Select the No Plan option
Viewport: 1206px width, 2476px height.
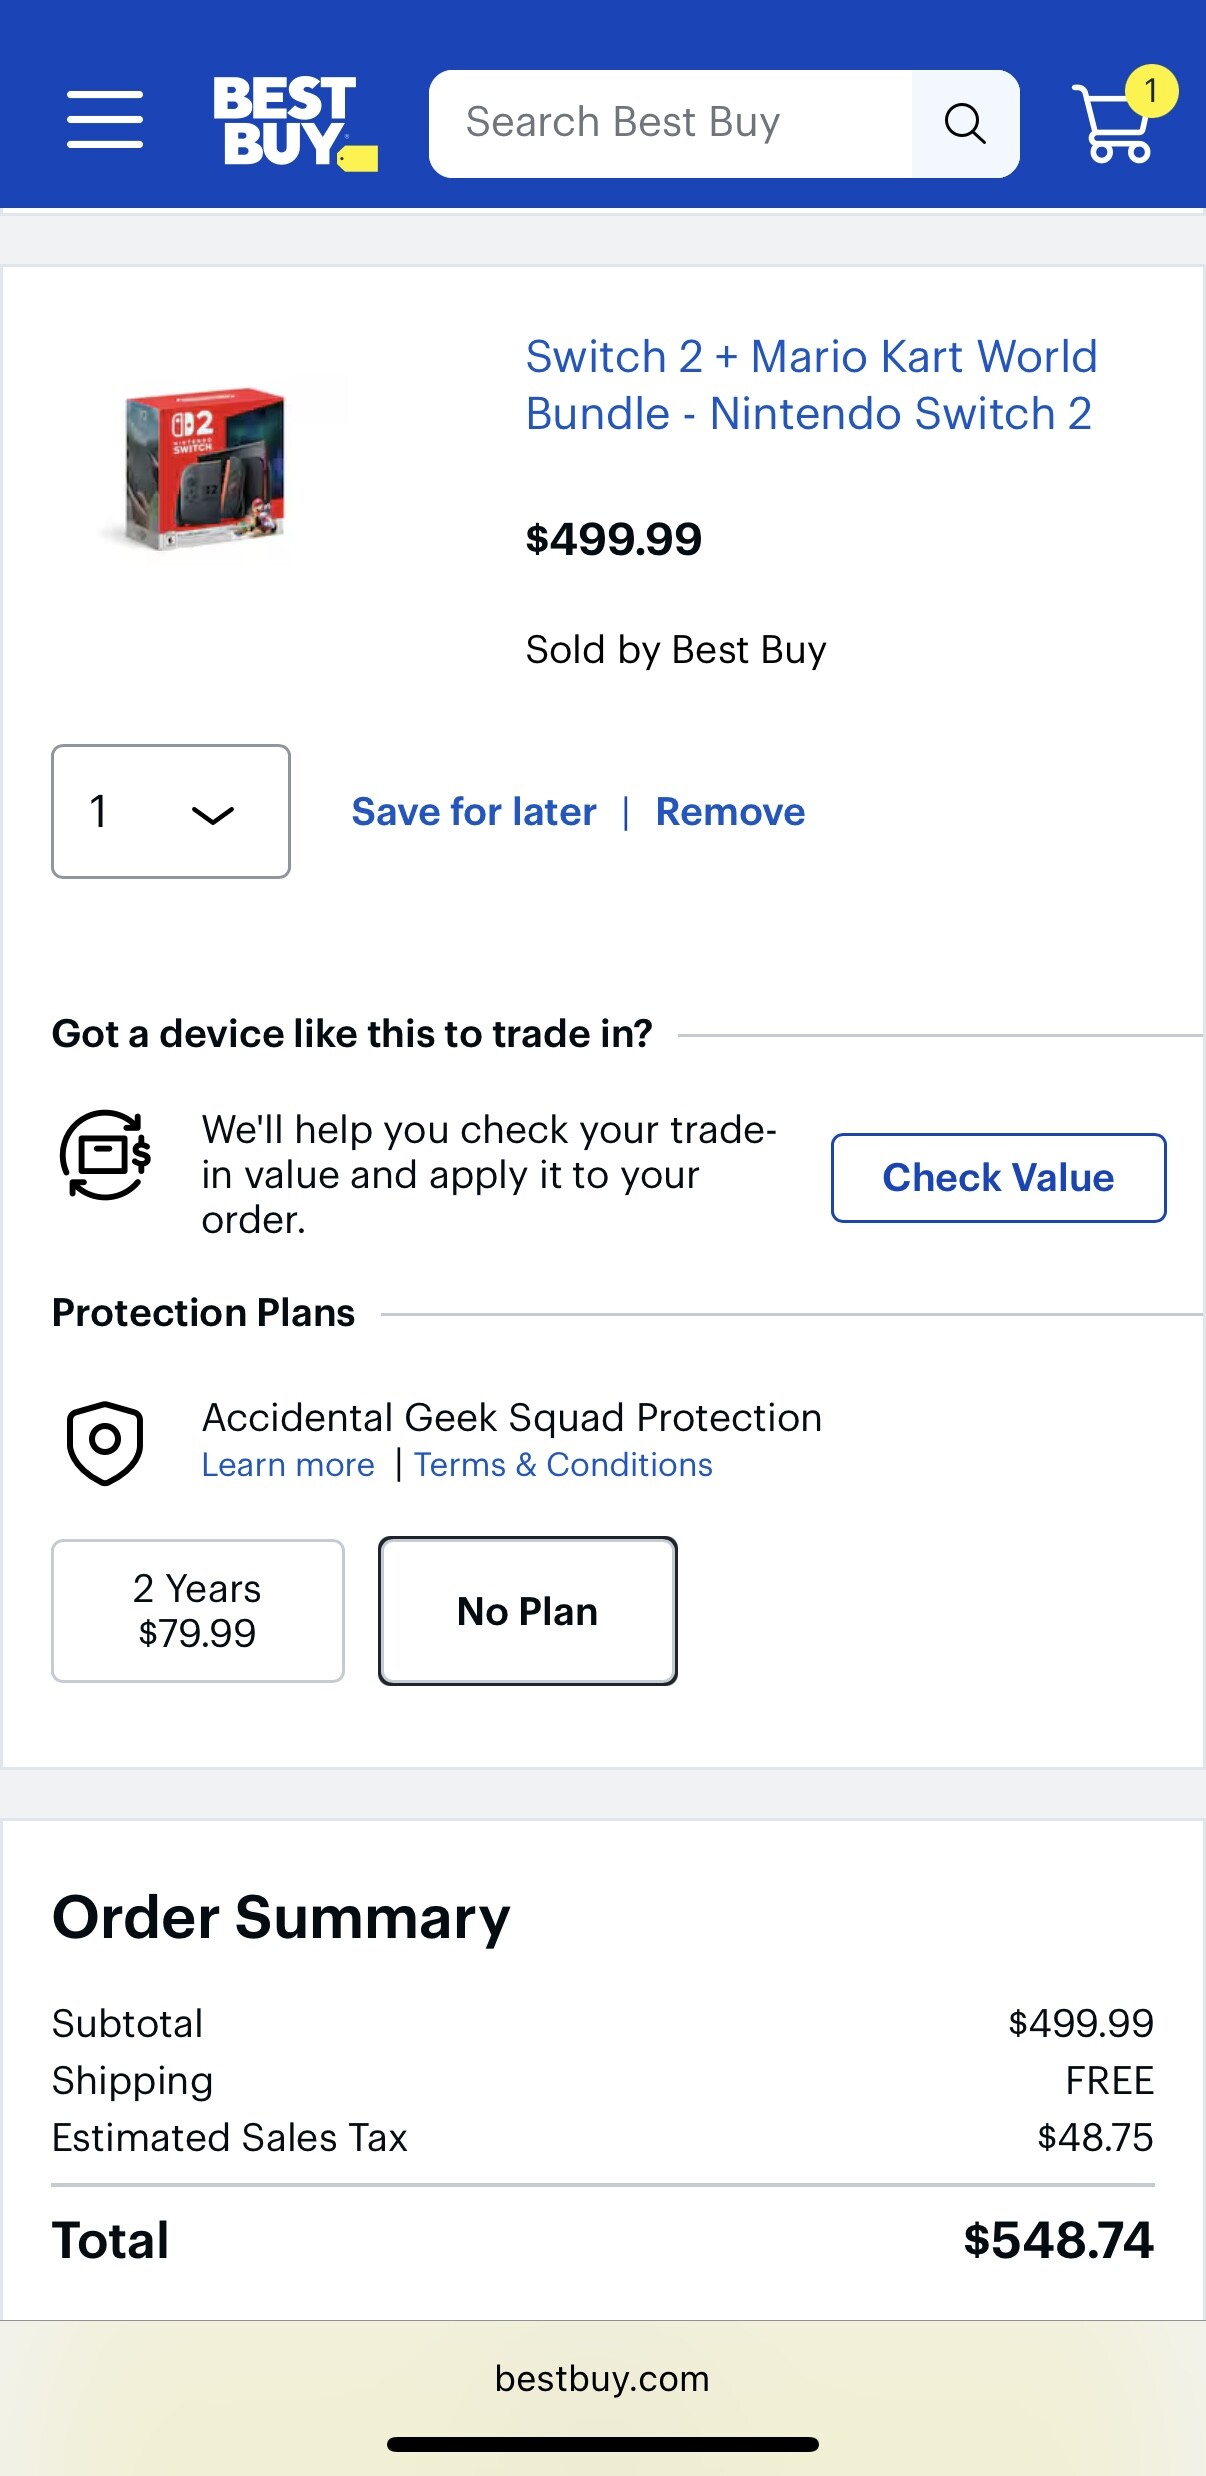(x=527, y=1611)
